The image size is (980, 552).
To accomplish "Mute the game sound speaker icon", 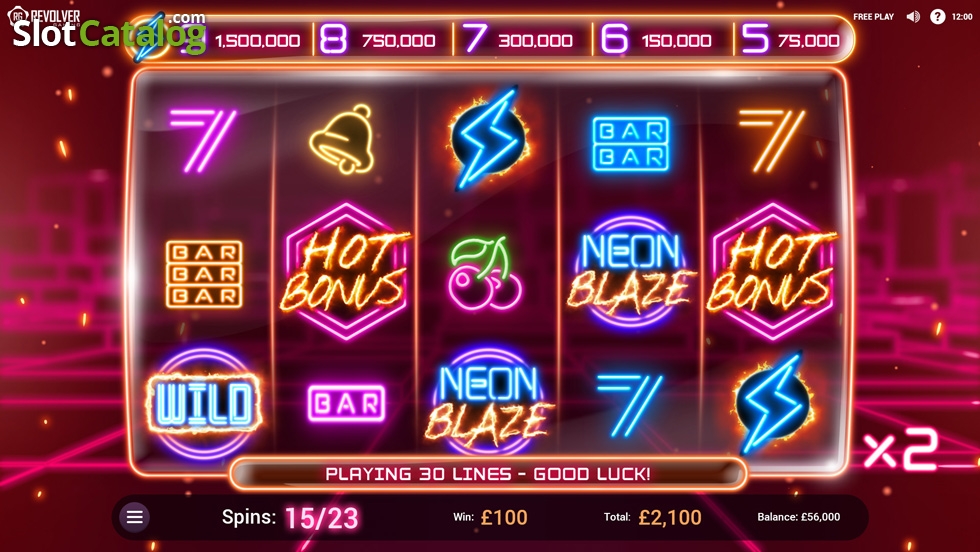I will click(913, 17).
